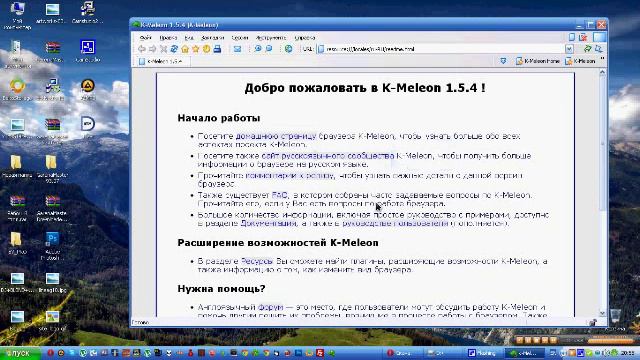
Task: Open the dropdown arrow left of K-Meleon Home
Action: [503, 61]
